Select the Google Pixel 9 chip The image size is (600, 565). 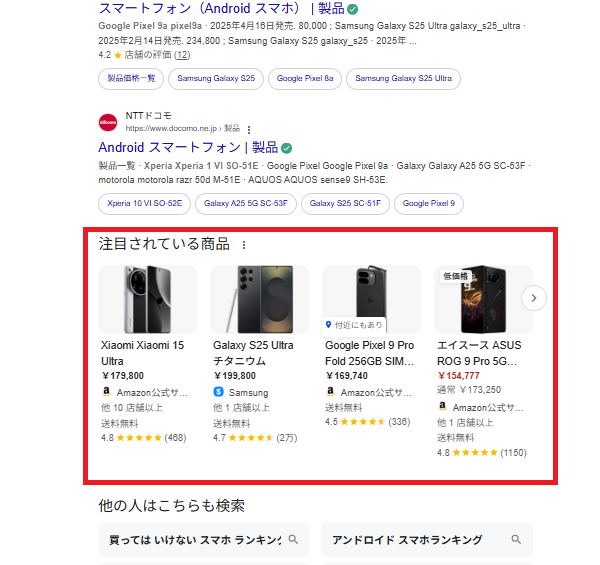click(429, 204)
